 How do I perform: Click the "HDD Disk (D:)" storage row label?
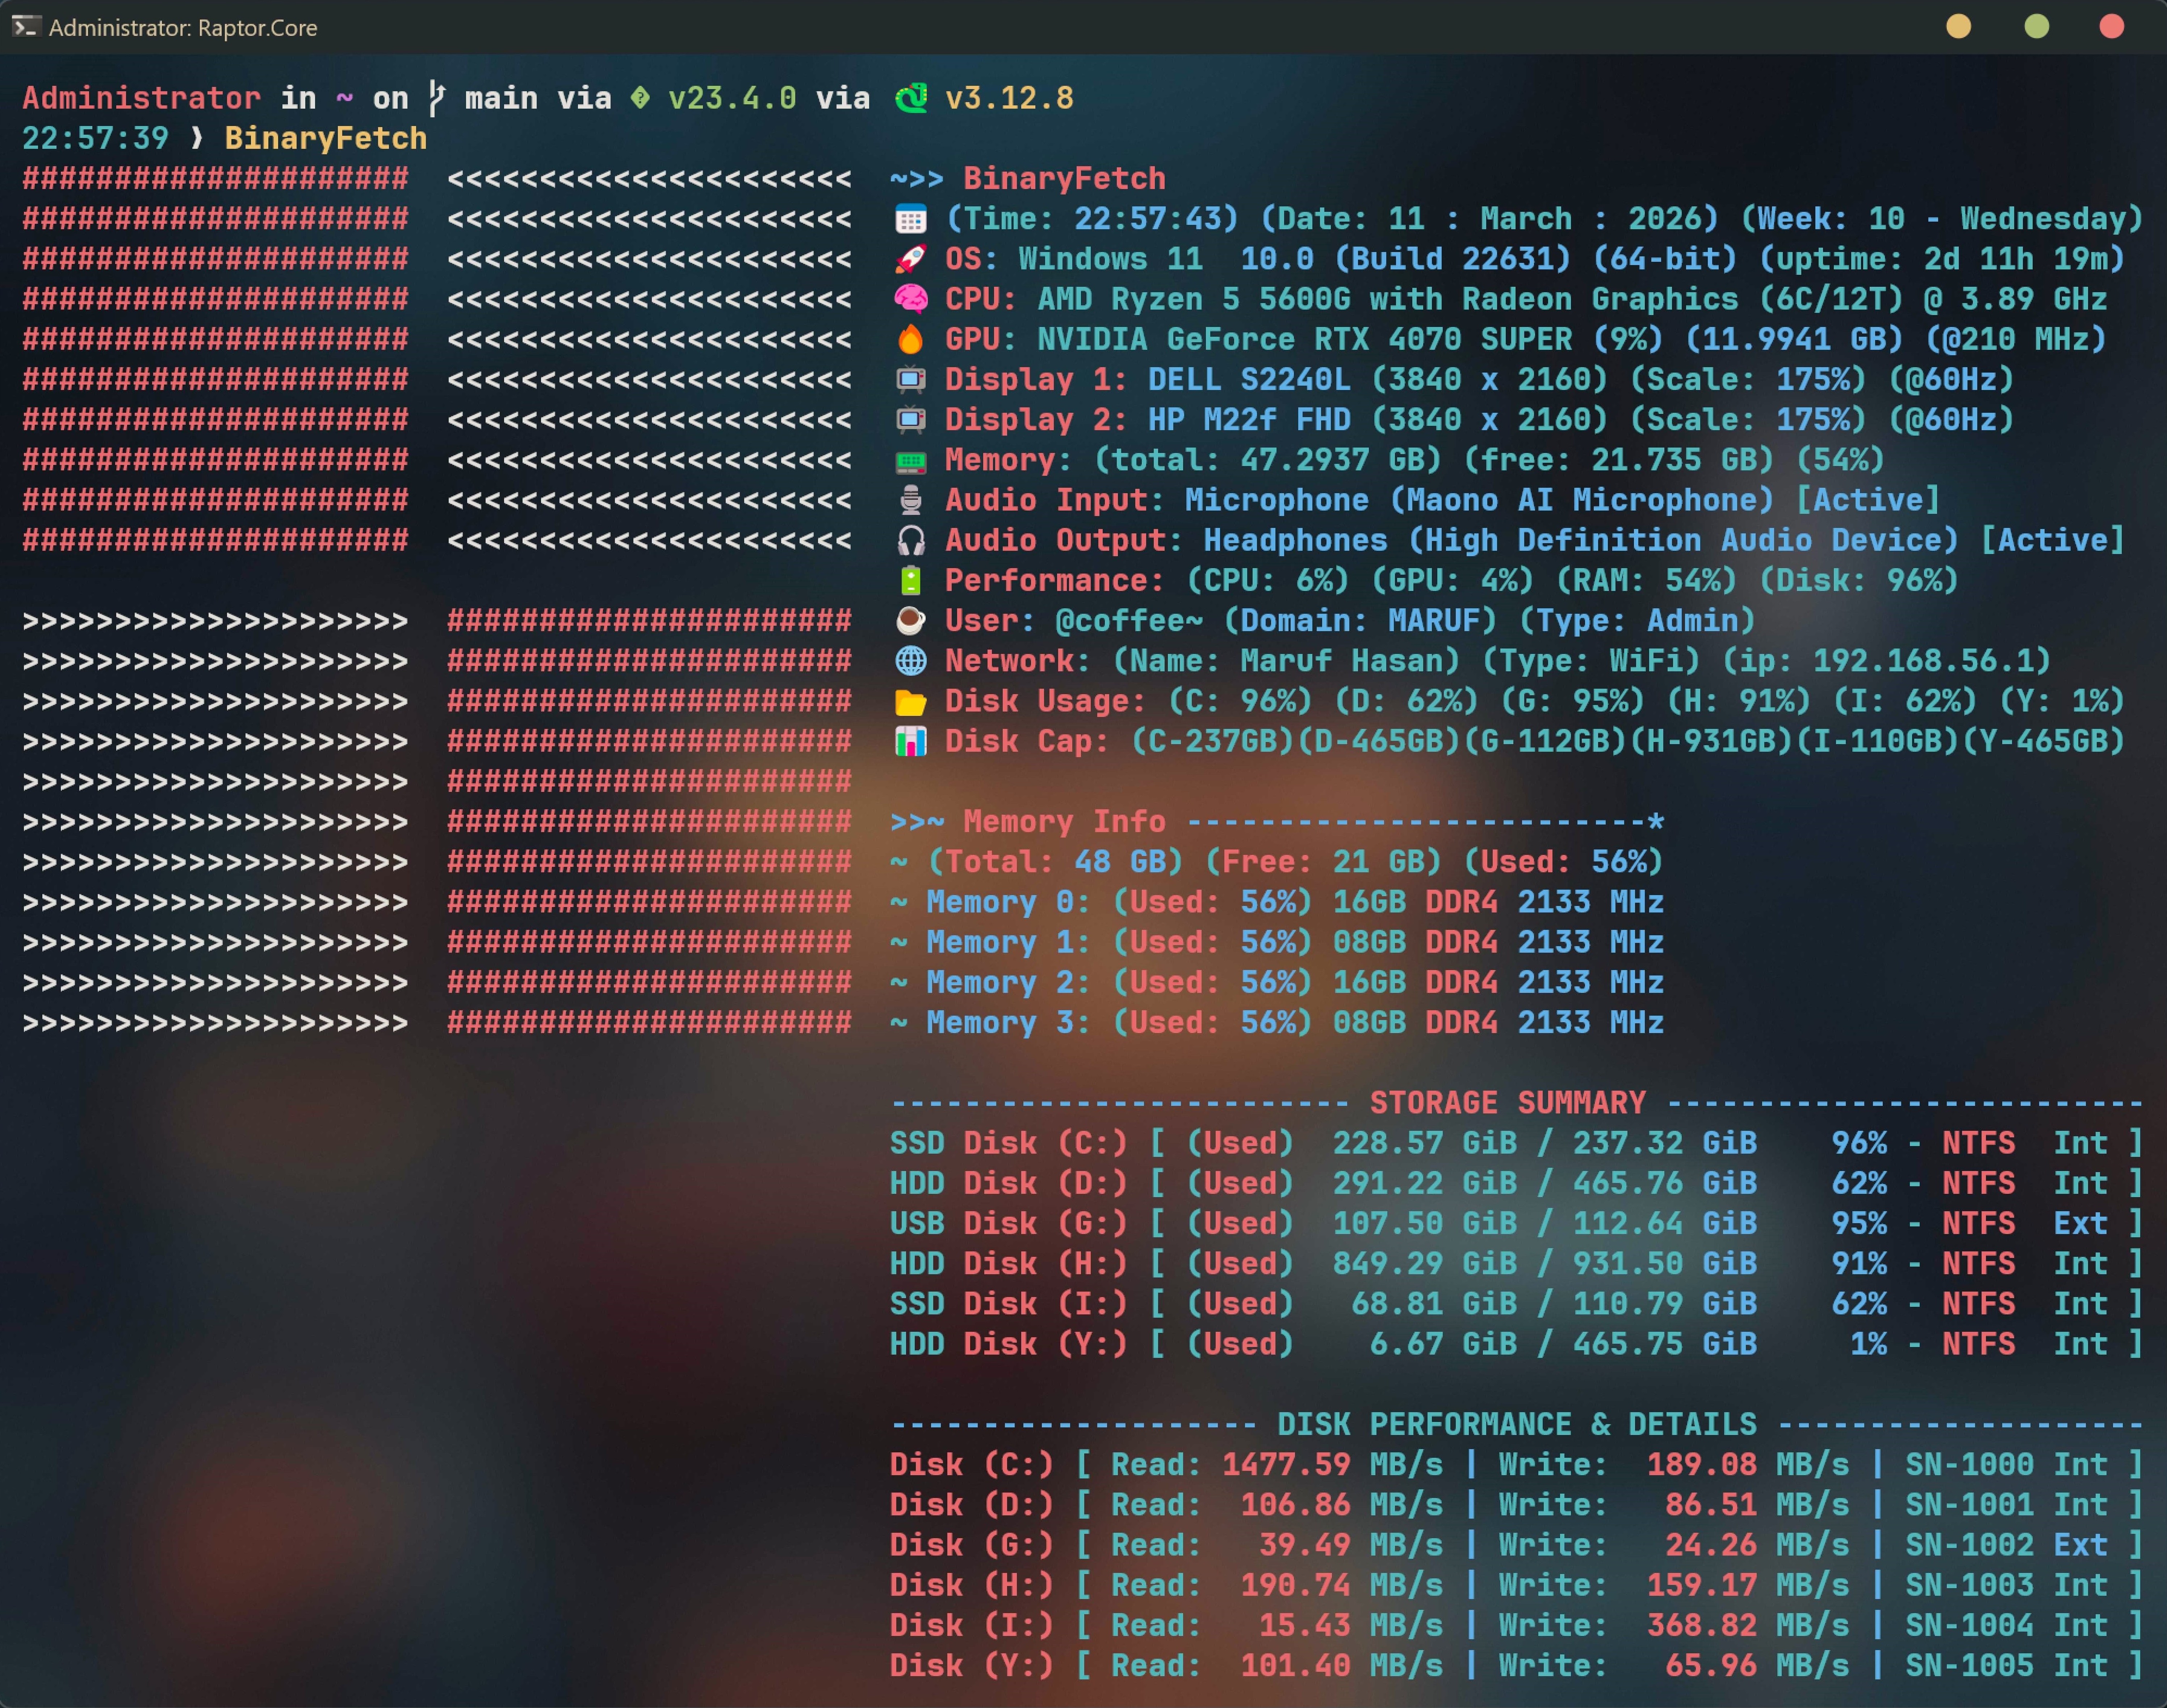pyautogui.click(x=1009, y=1183)
